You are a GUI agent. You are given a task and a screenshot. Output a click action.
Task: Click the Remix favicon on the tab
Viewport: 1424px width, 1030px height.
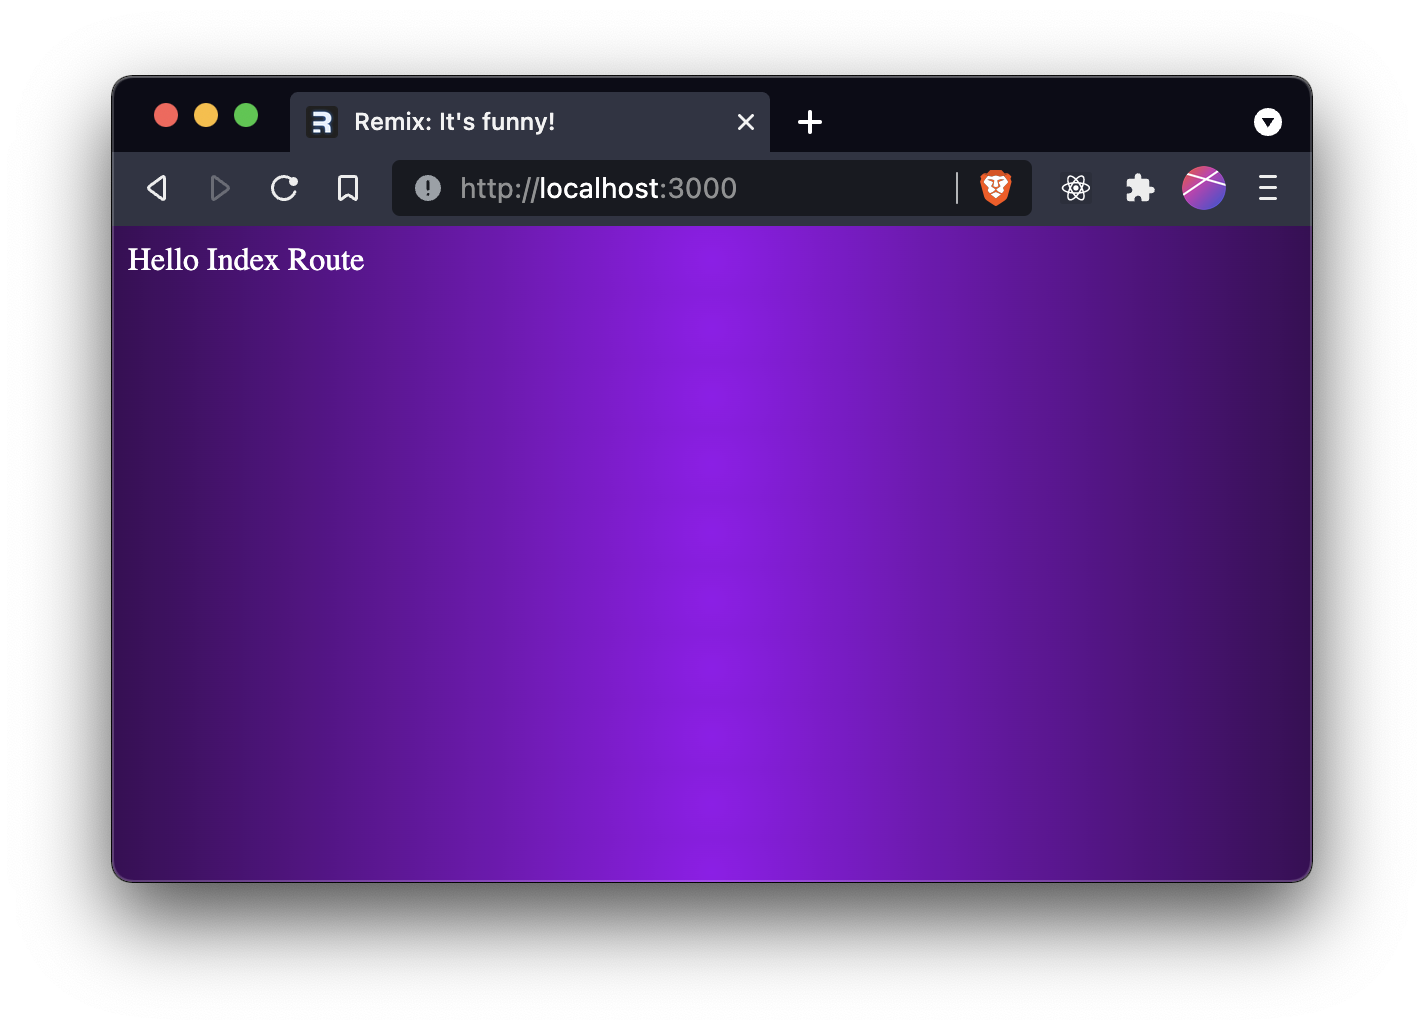coord(322,122)
